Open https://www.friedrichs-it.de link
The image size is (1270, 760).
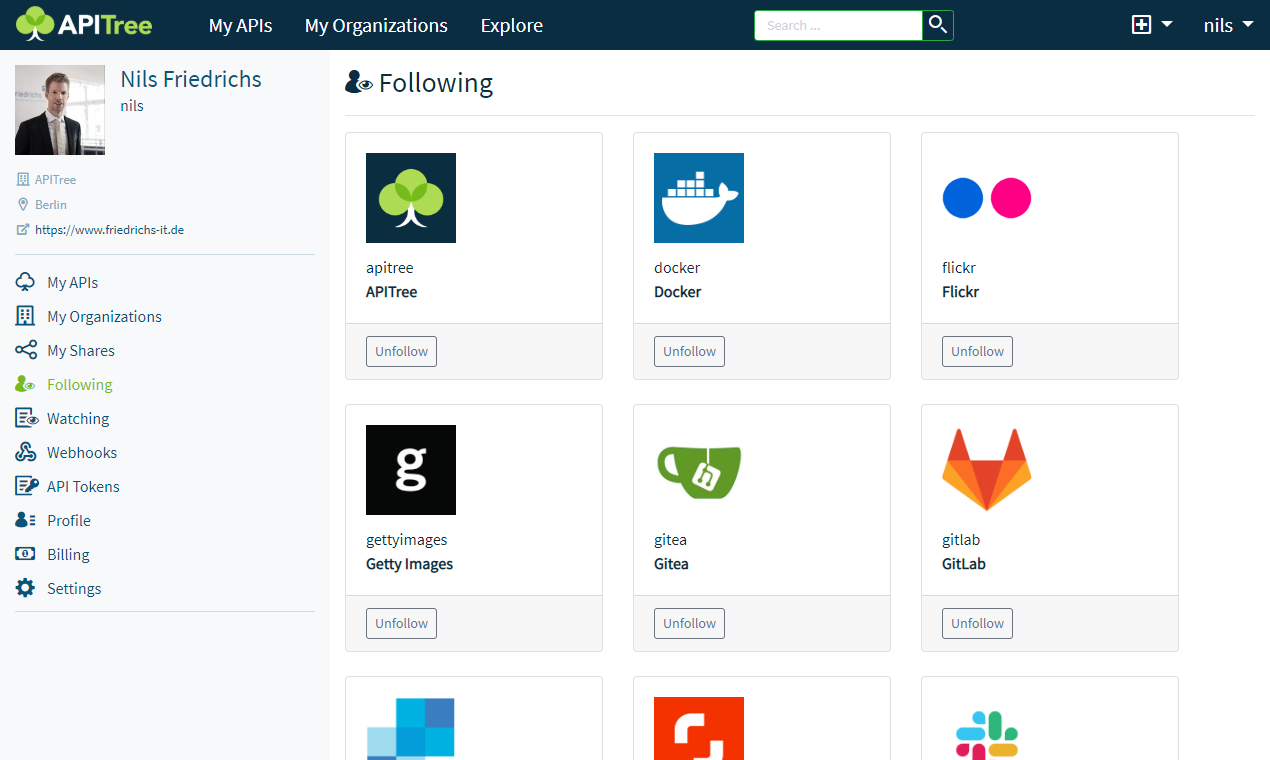click(109, 230)
